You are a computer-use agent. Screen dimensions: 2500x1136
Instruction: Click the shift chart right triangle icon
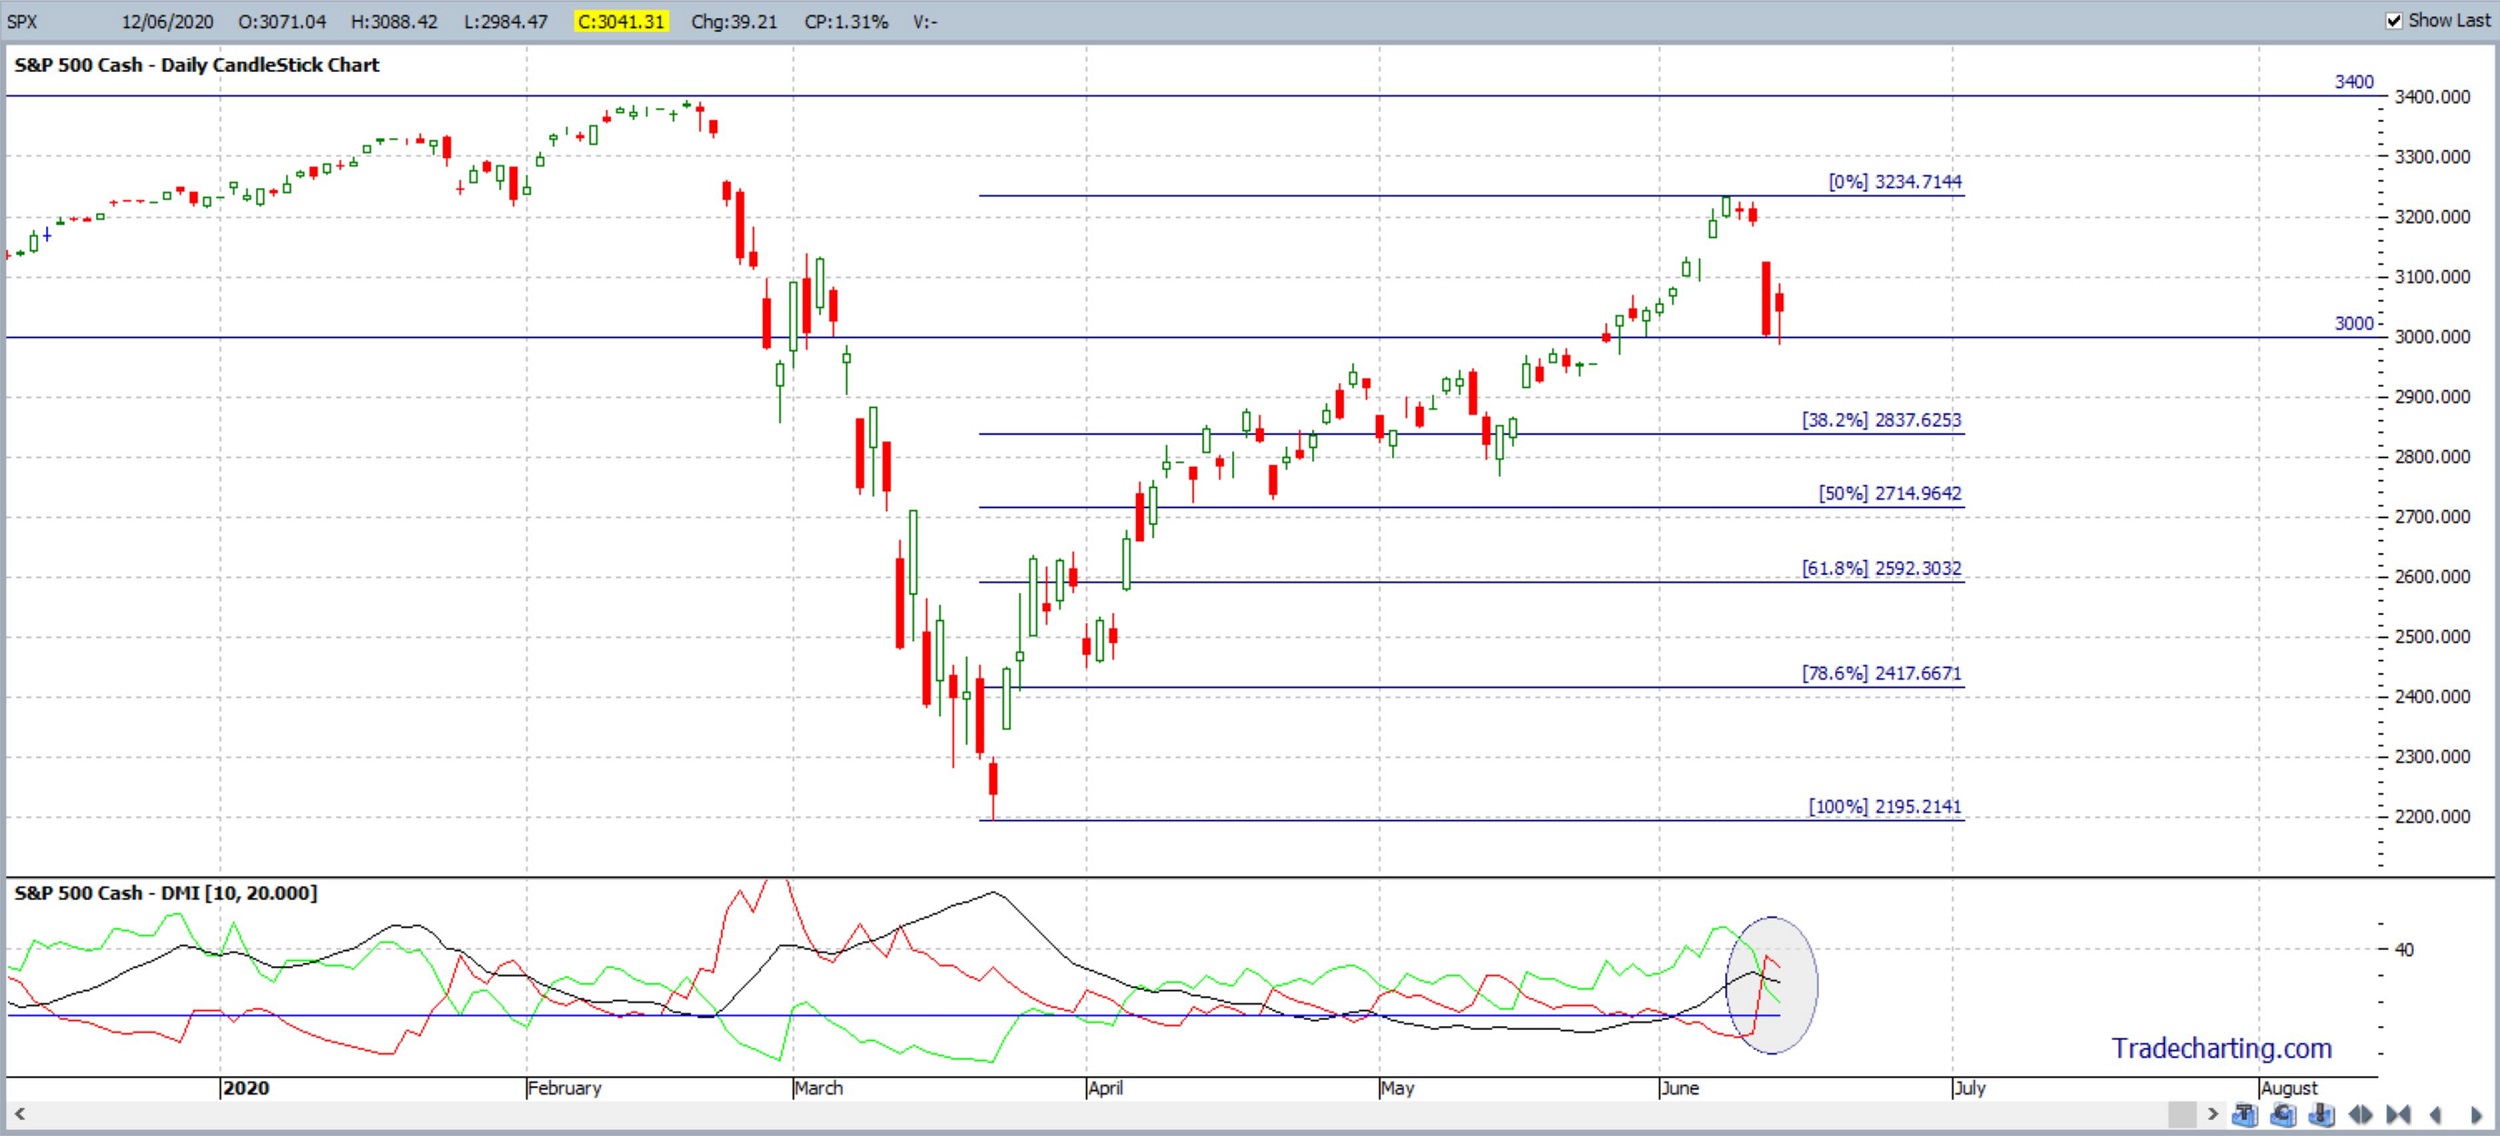[x=2476, y=1114]
